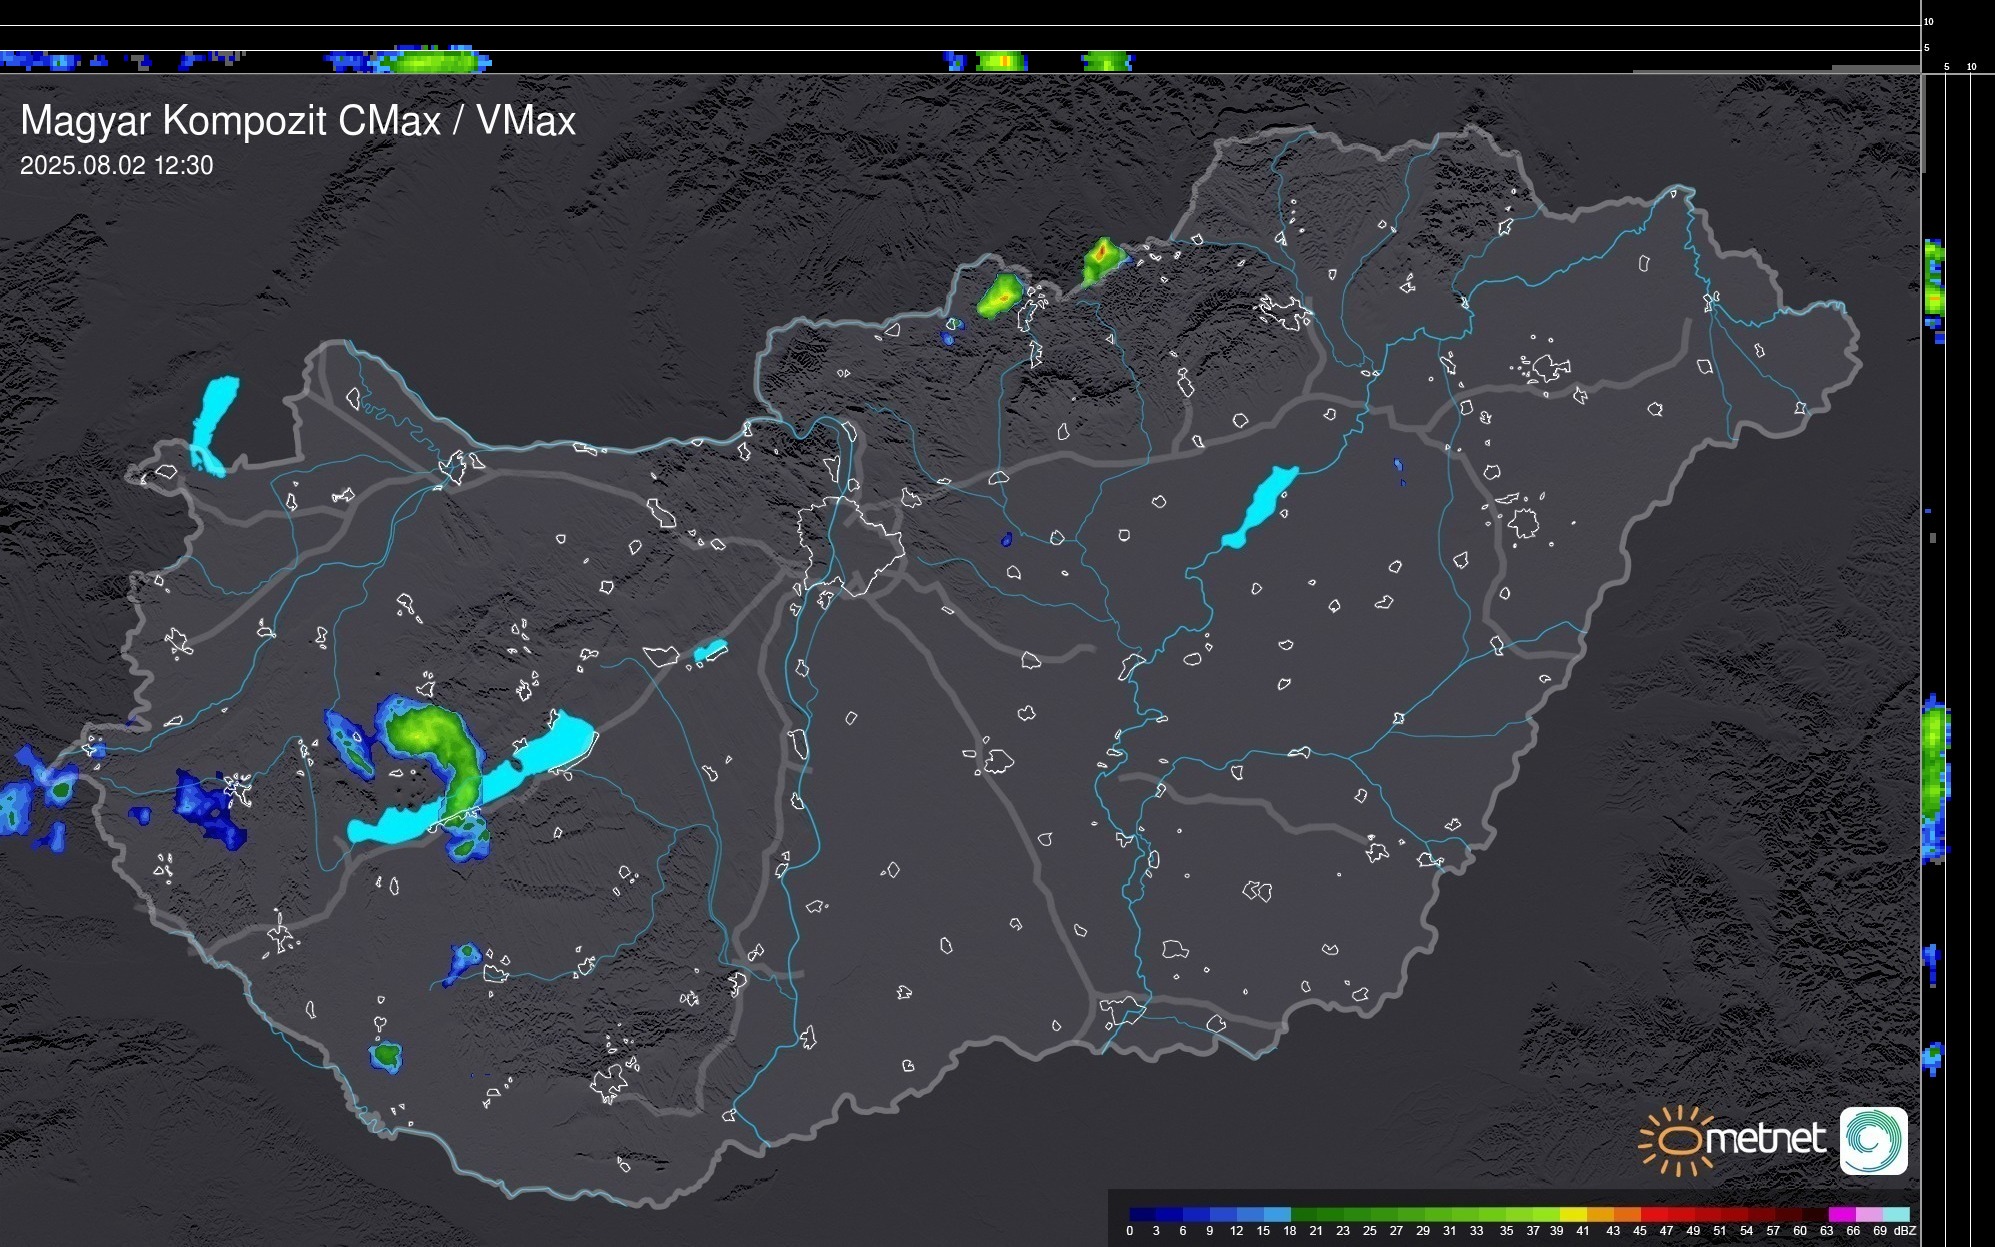Click the yellow 39 dBZ legend swatch
The height and width of the screenshot is (1247, 1995).
tap(1573, 1214)
